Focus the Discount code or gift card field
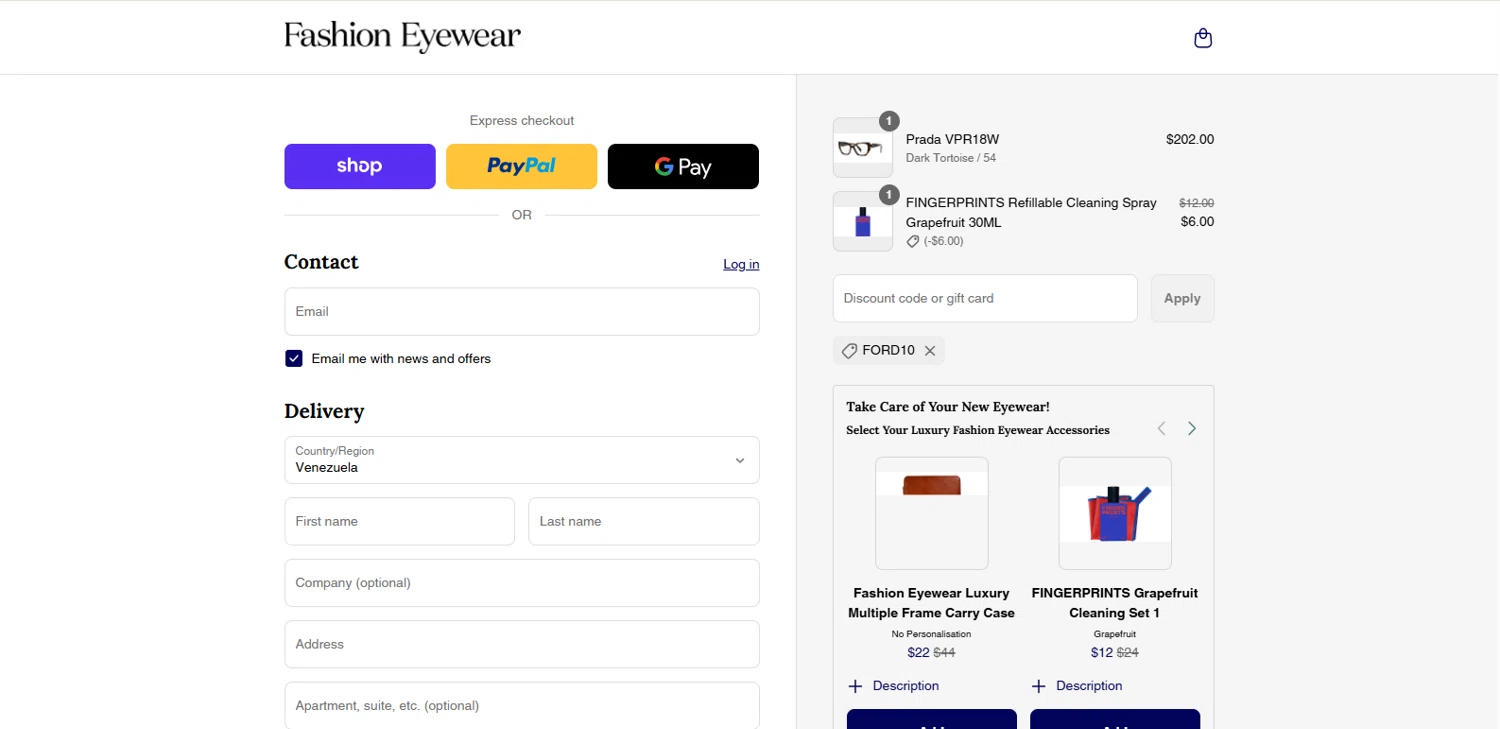Viewport: 1500px width, 729px height. pos(985,298)
